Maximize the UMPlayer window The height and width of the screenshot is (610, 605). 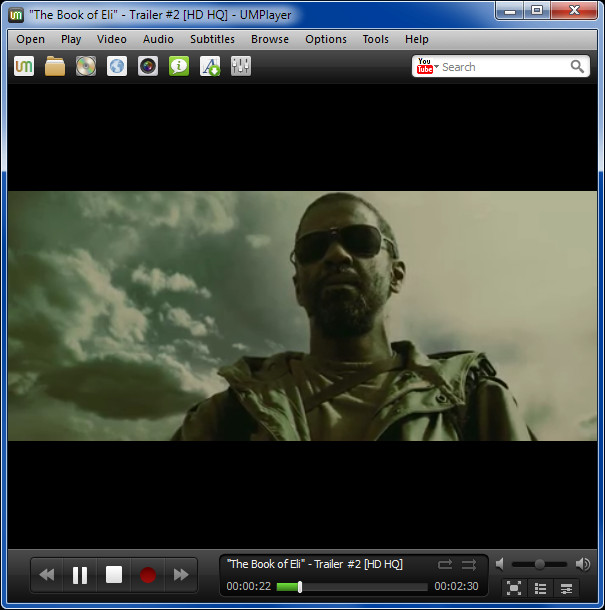[x=537, y=11]
